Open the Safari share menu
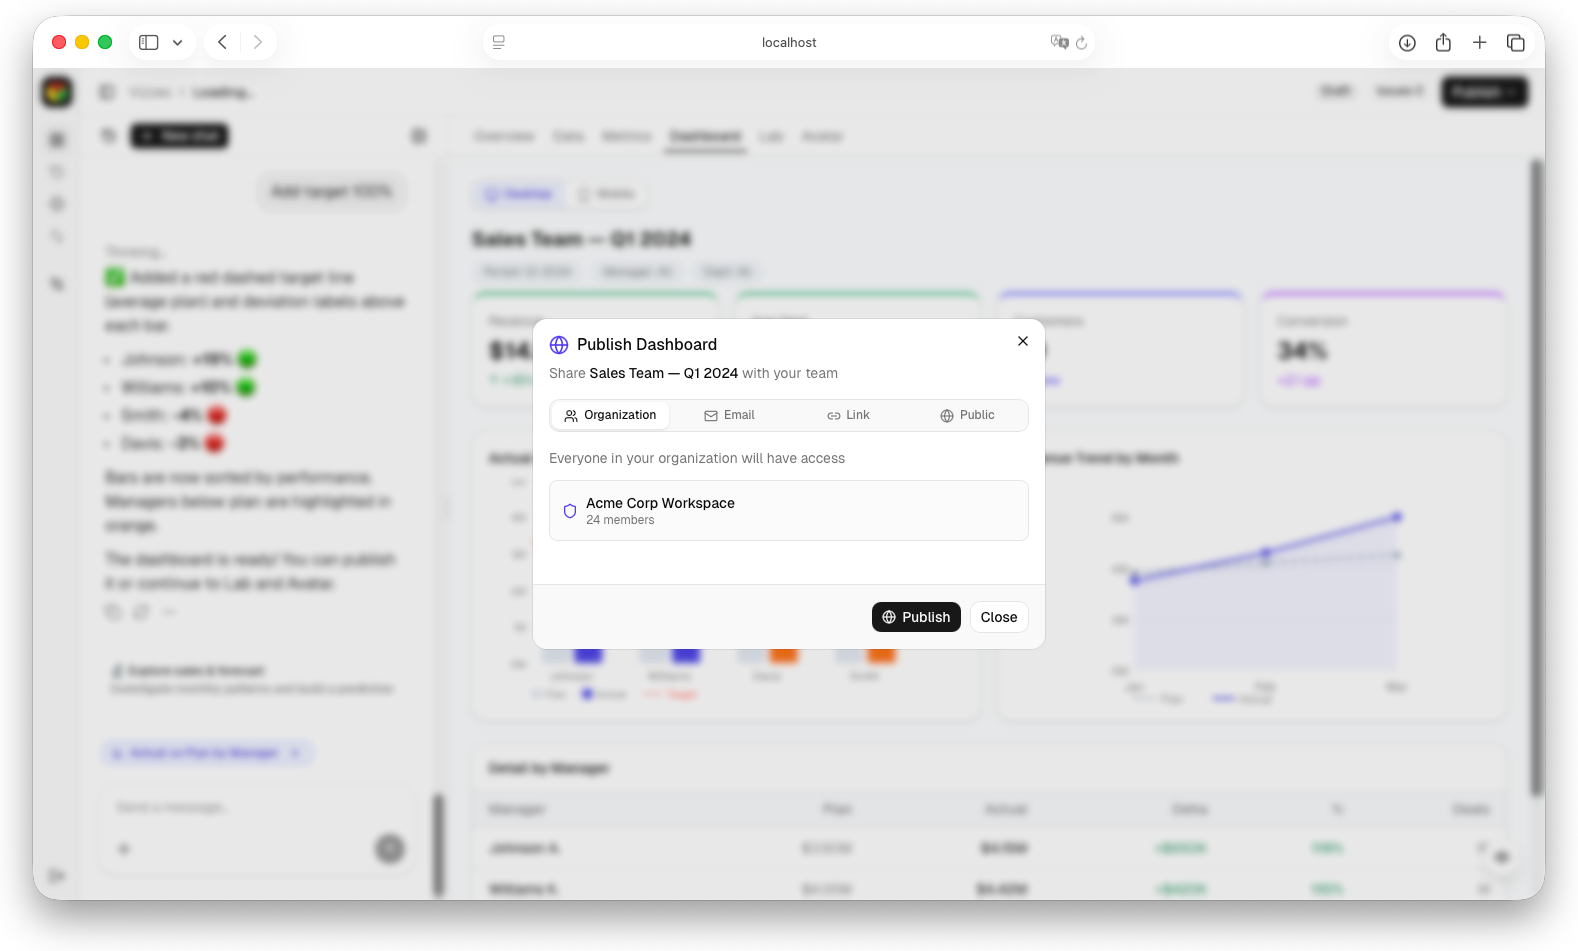The height and width of the screenshot is (951, 1578). click(1443, 42)
